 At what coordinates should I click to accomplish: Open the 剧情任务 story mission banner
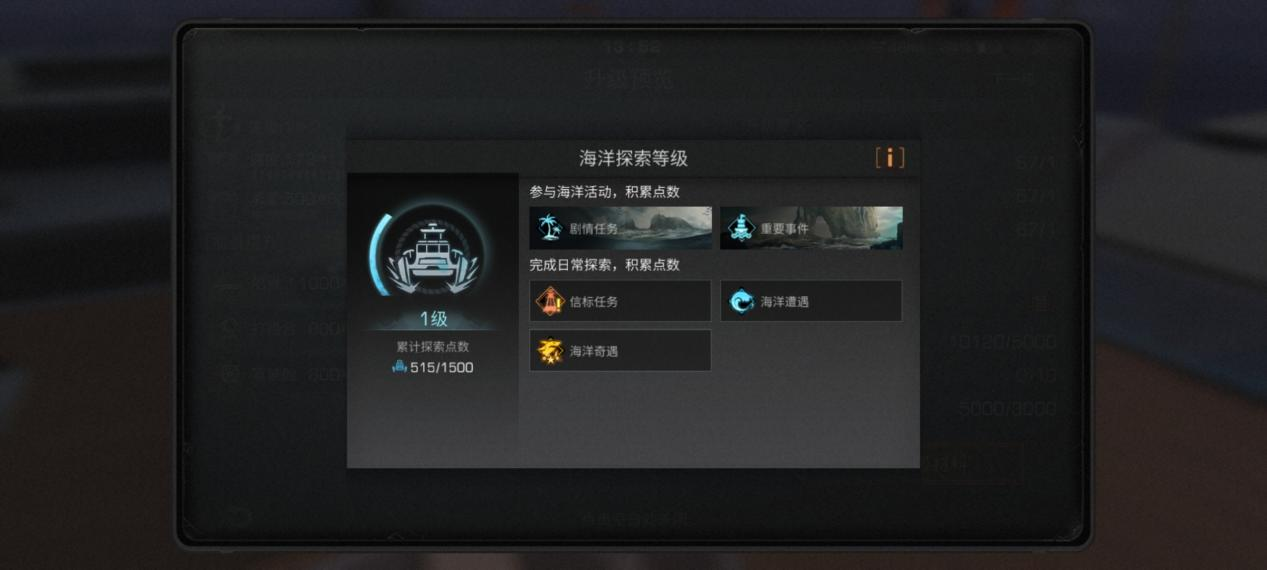[x=620, y=228]
